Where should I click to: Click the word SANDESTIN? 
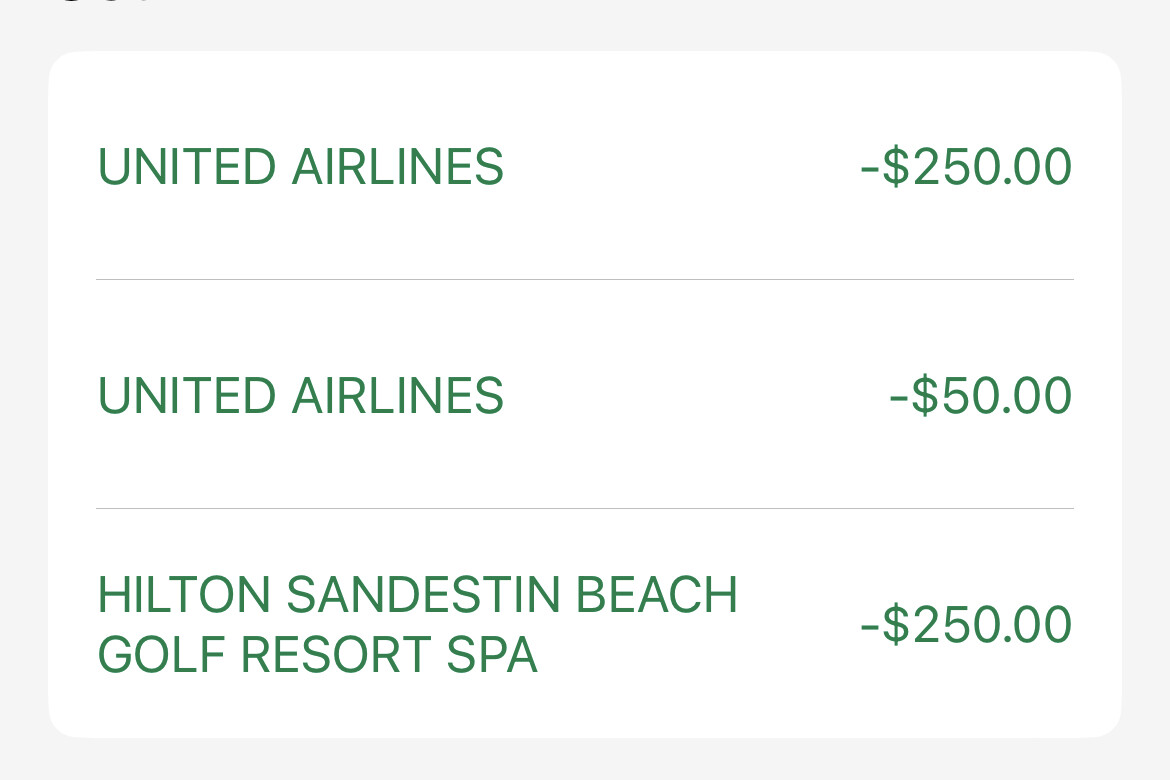click(423, 596)
